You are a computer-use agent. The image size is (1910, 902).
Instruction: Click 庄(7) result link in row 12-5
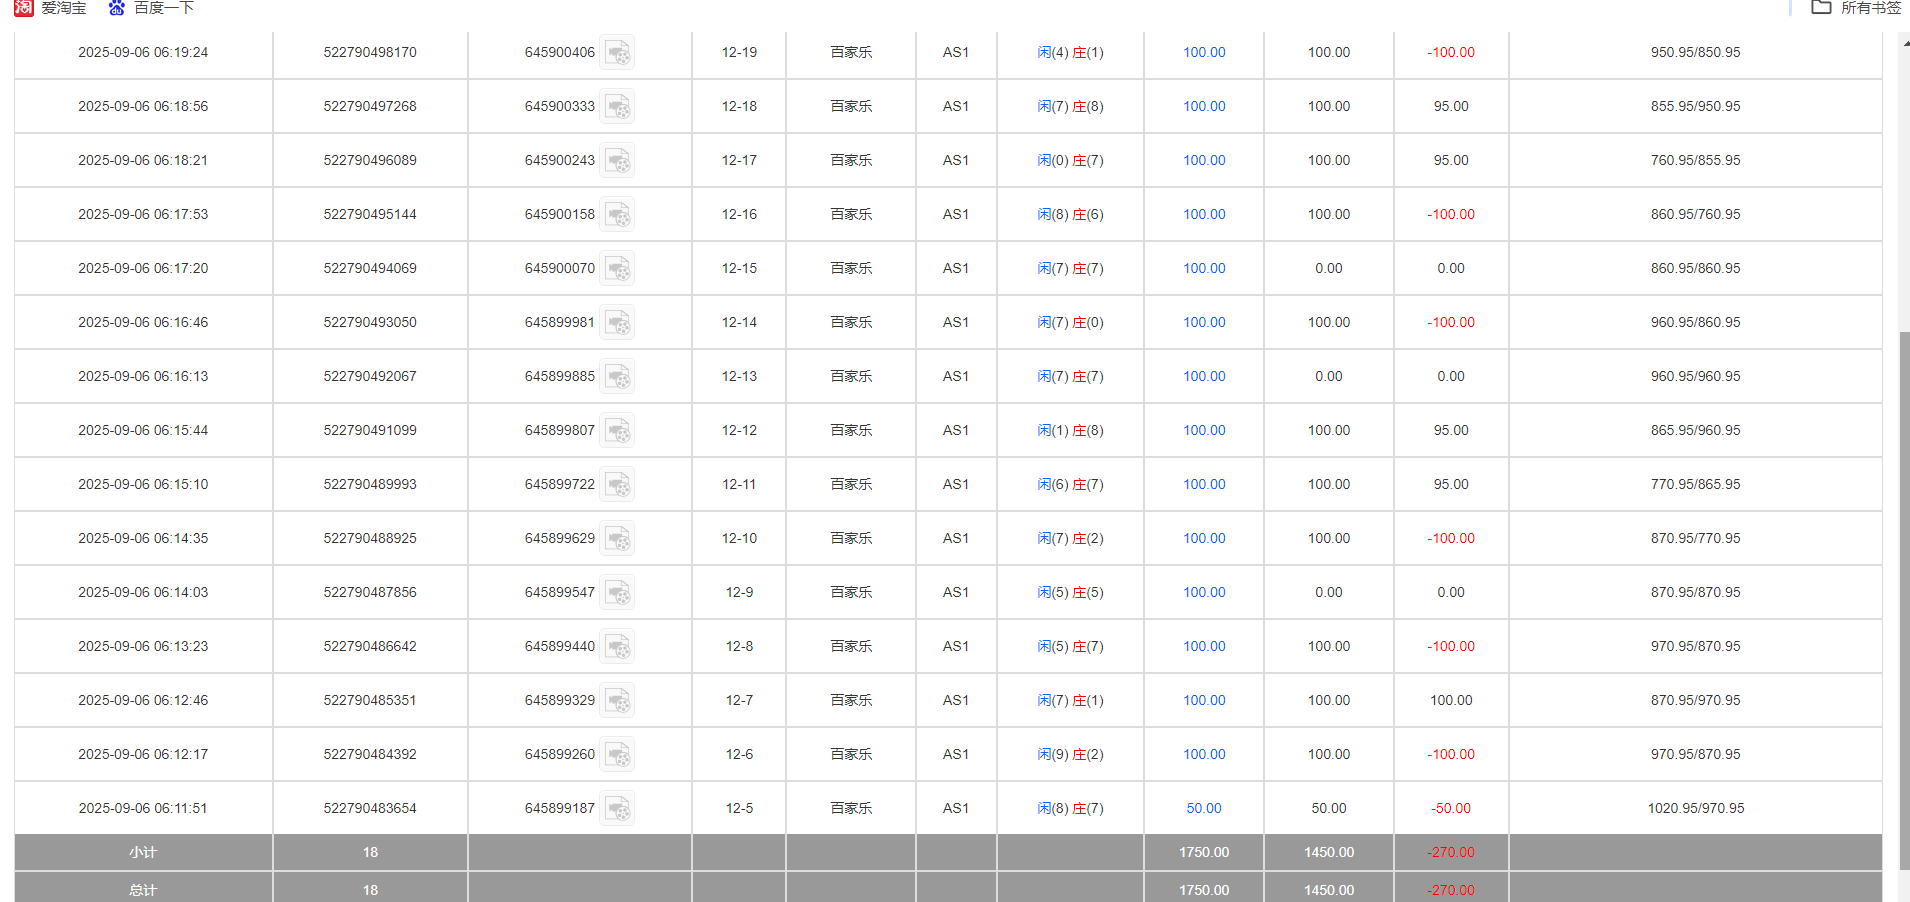[1086, 808]
